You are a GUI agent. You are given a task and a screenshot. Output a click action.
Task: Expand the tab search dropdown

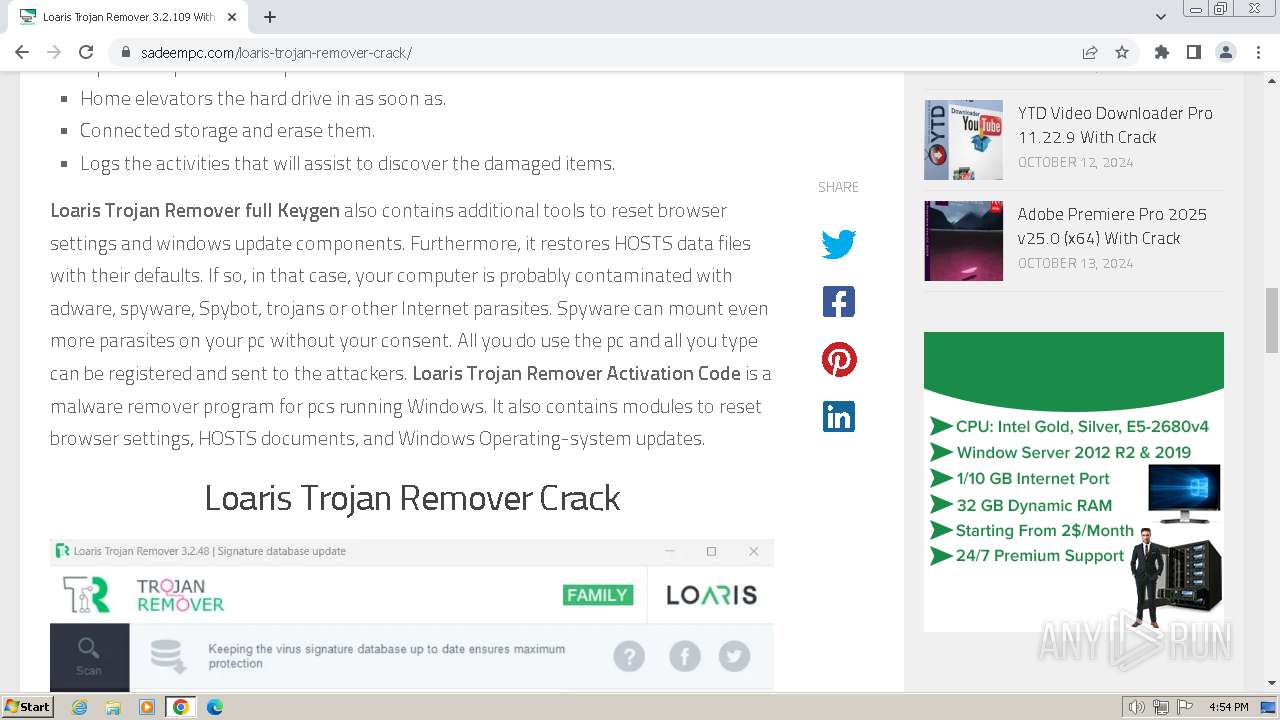click(x=1160, y=17)
